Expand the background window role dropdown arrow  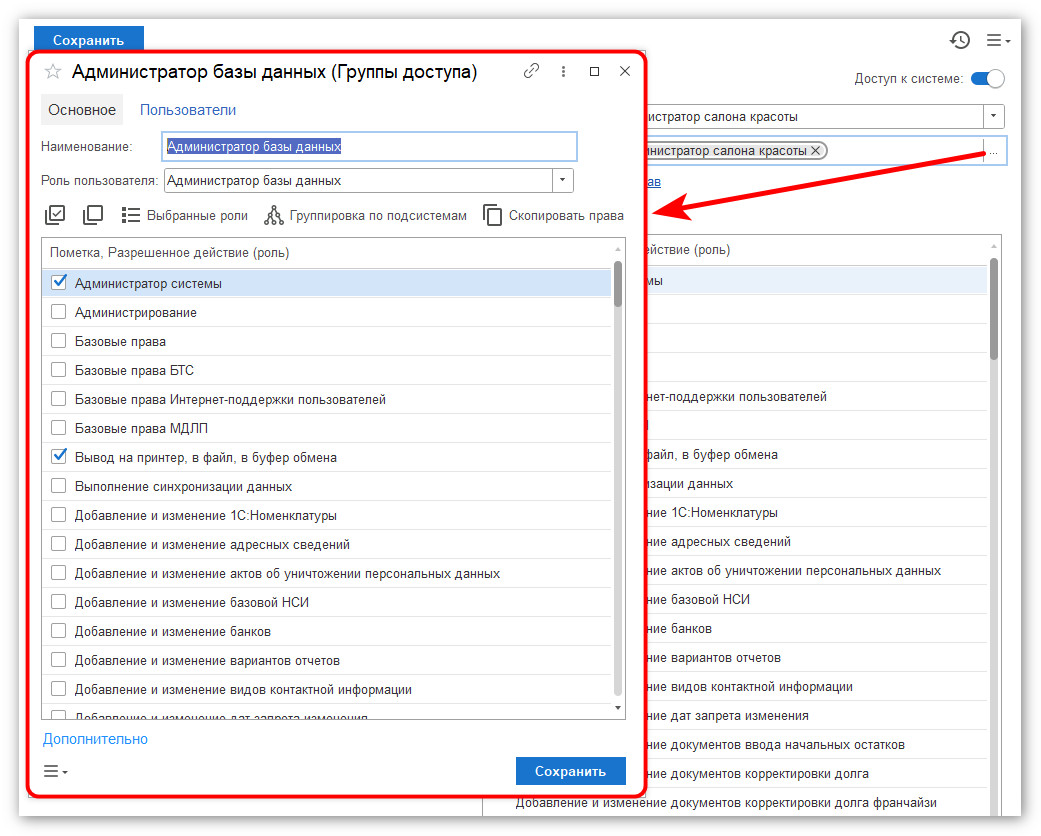point(993,116)
